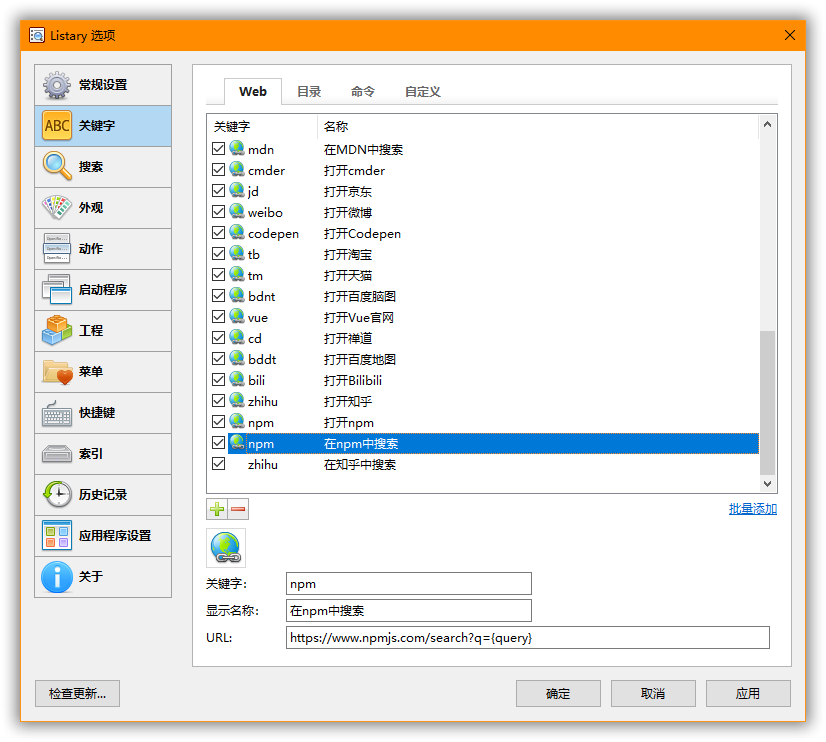Open the Search magnifier icon (搜索)
This screenshot has height=742, width=826.
pos(57,166)
